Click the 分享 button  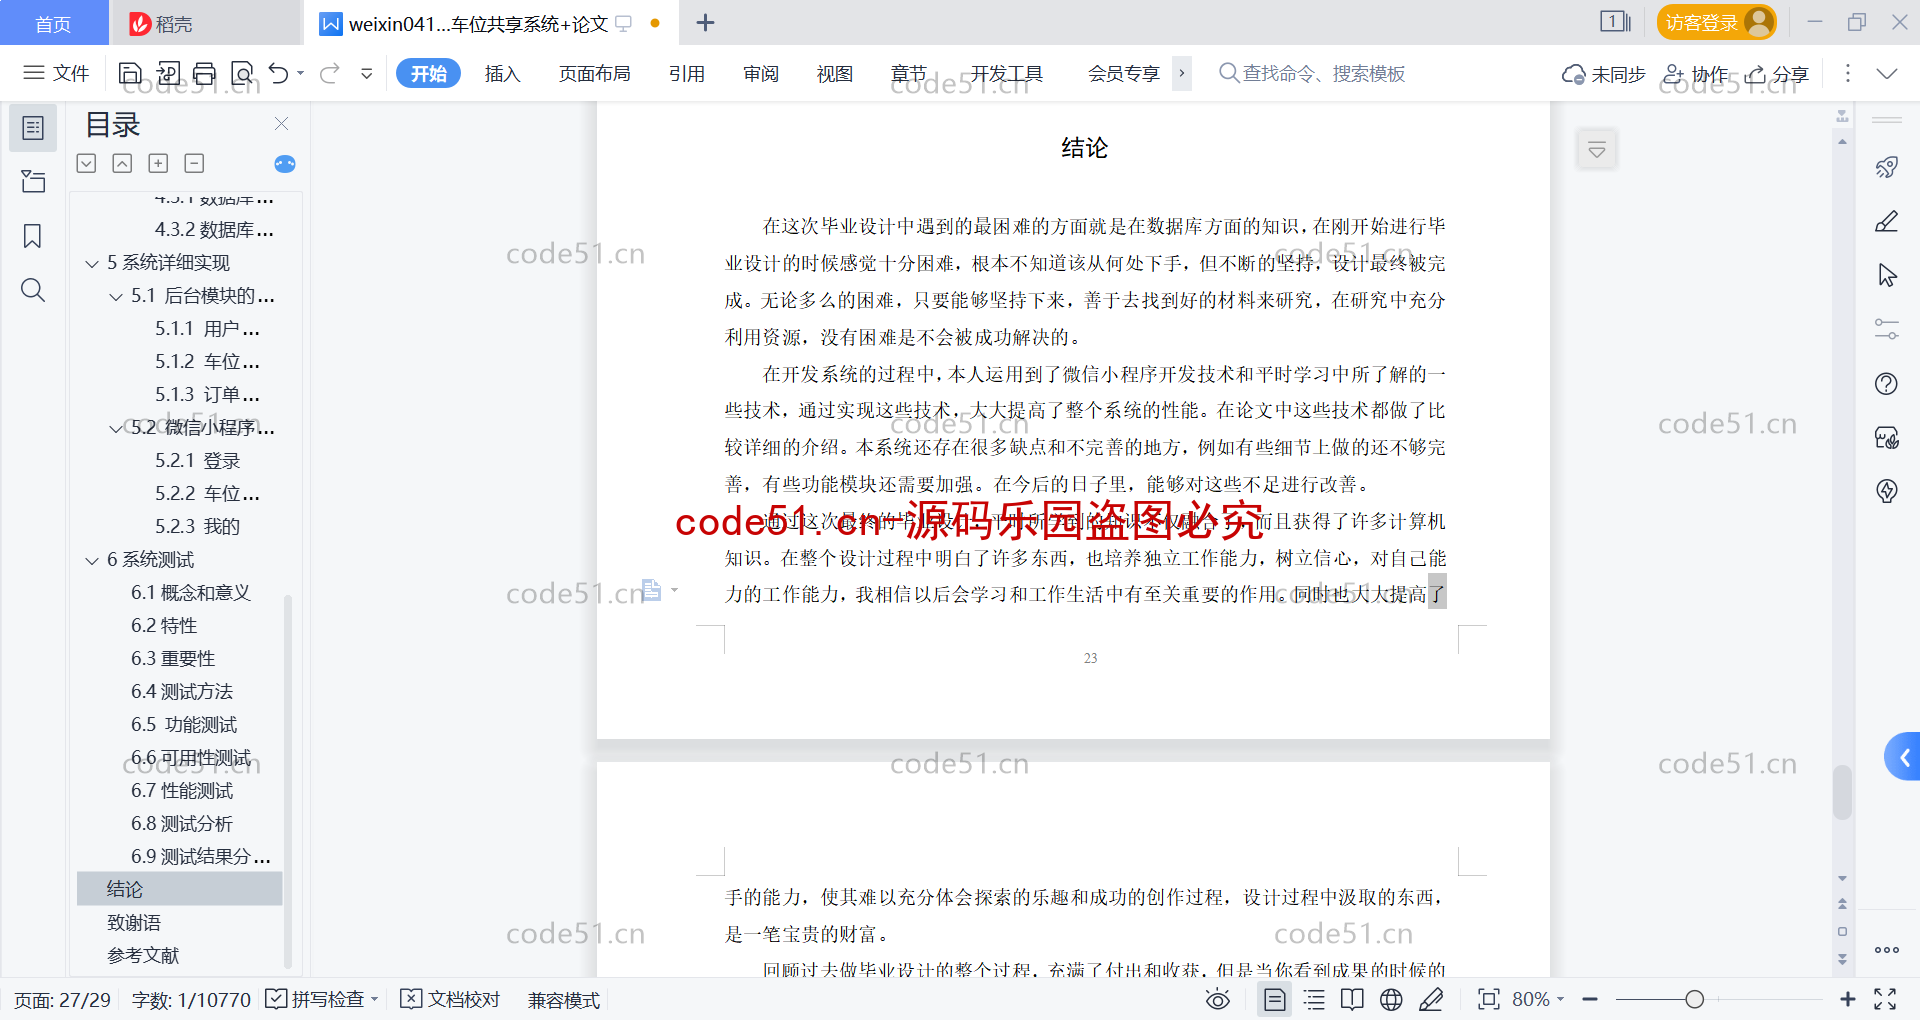1777,74
